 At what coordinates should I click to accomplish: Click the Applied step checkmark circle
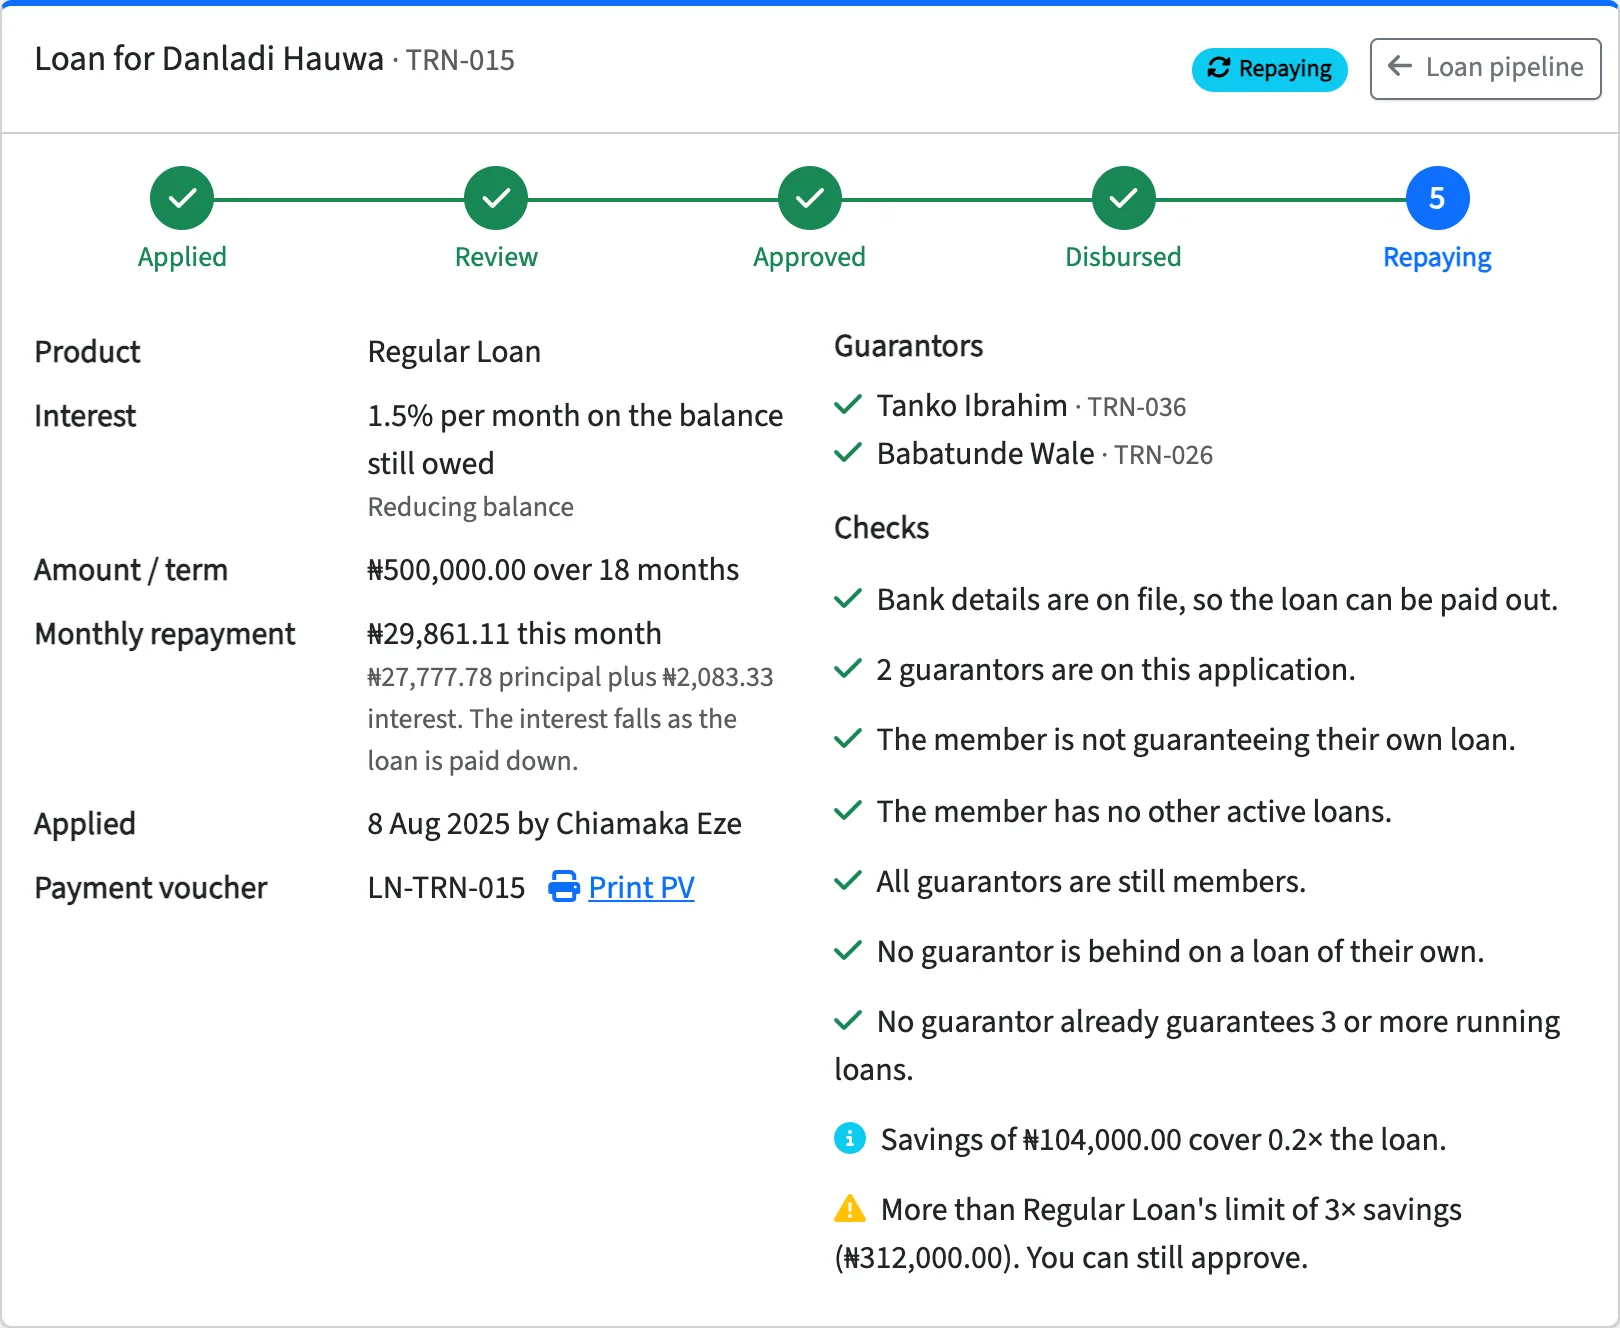(182, 198)
